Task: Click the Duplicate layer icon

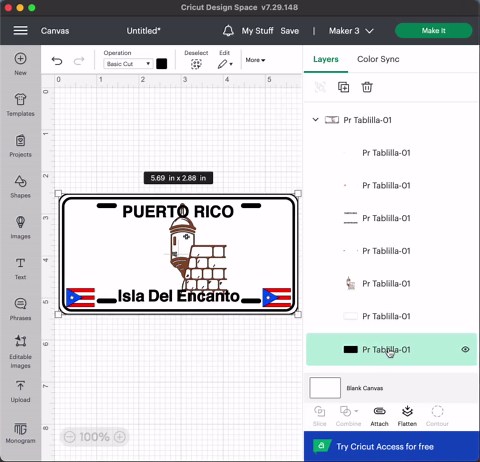Action: [x=343, y=87]
